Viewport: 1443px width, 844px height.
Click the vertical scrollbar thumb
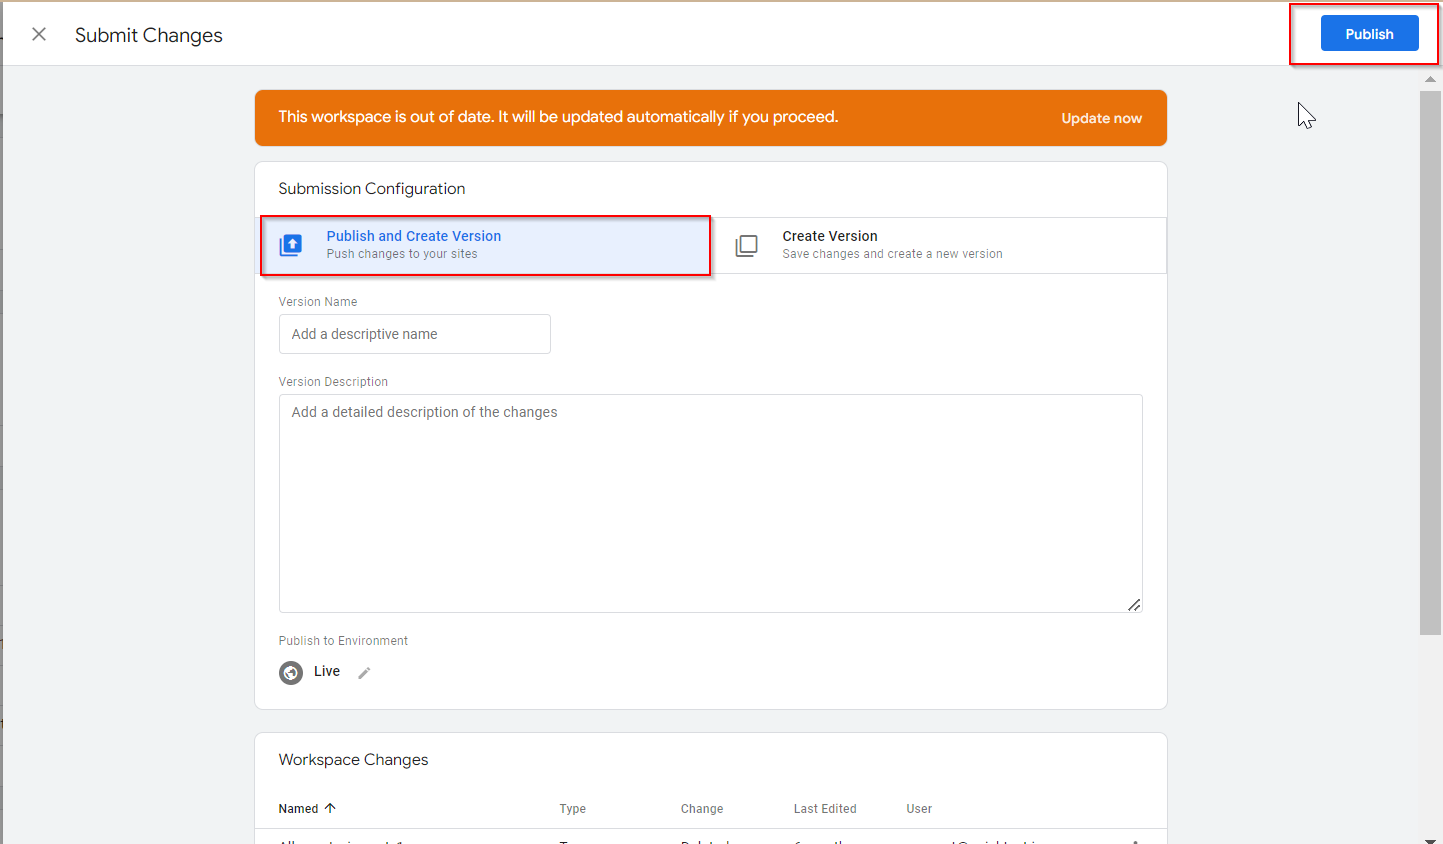pos(1430,360)
